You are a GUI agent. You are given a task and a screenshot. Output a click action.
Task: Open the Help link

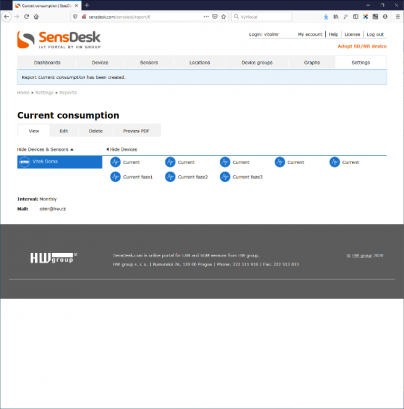coord(333,34)
